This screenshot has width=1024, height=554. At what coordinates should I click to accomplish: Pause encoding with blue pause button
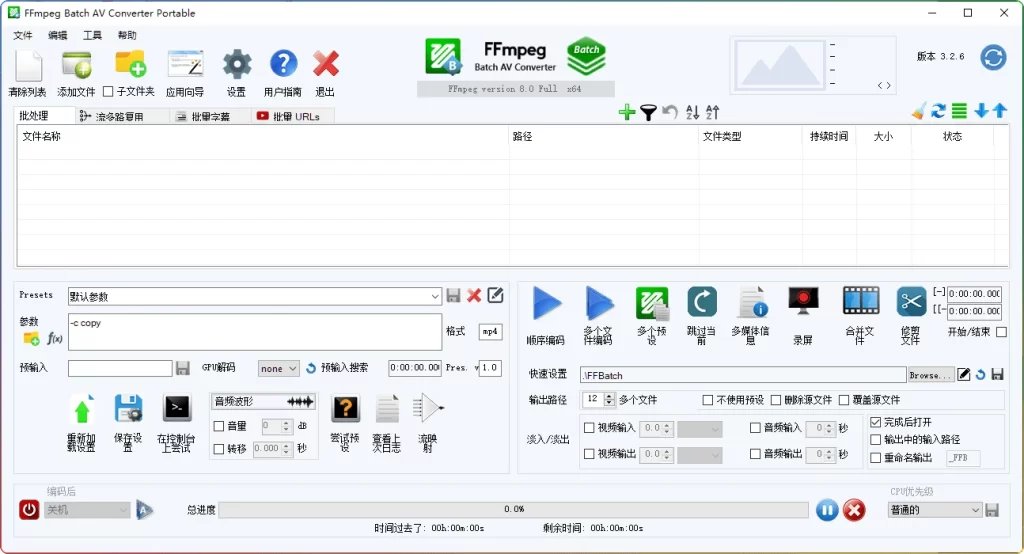point(827,510)
